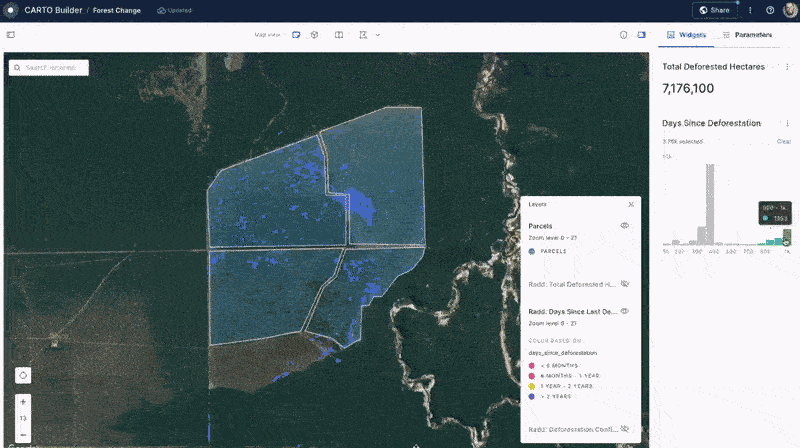The width and height of the screenshot is (800, 448).
Task: Hide the Parcels layer
Action: pyautogui.click(x=624, y=226)
